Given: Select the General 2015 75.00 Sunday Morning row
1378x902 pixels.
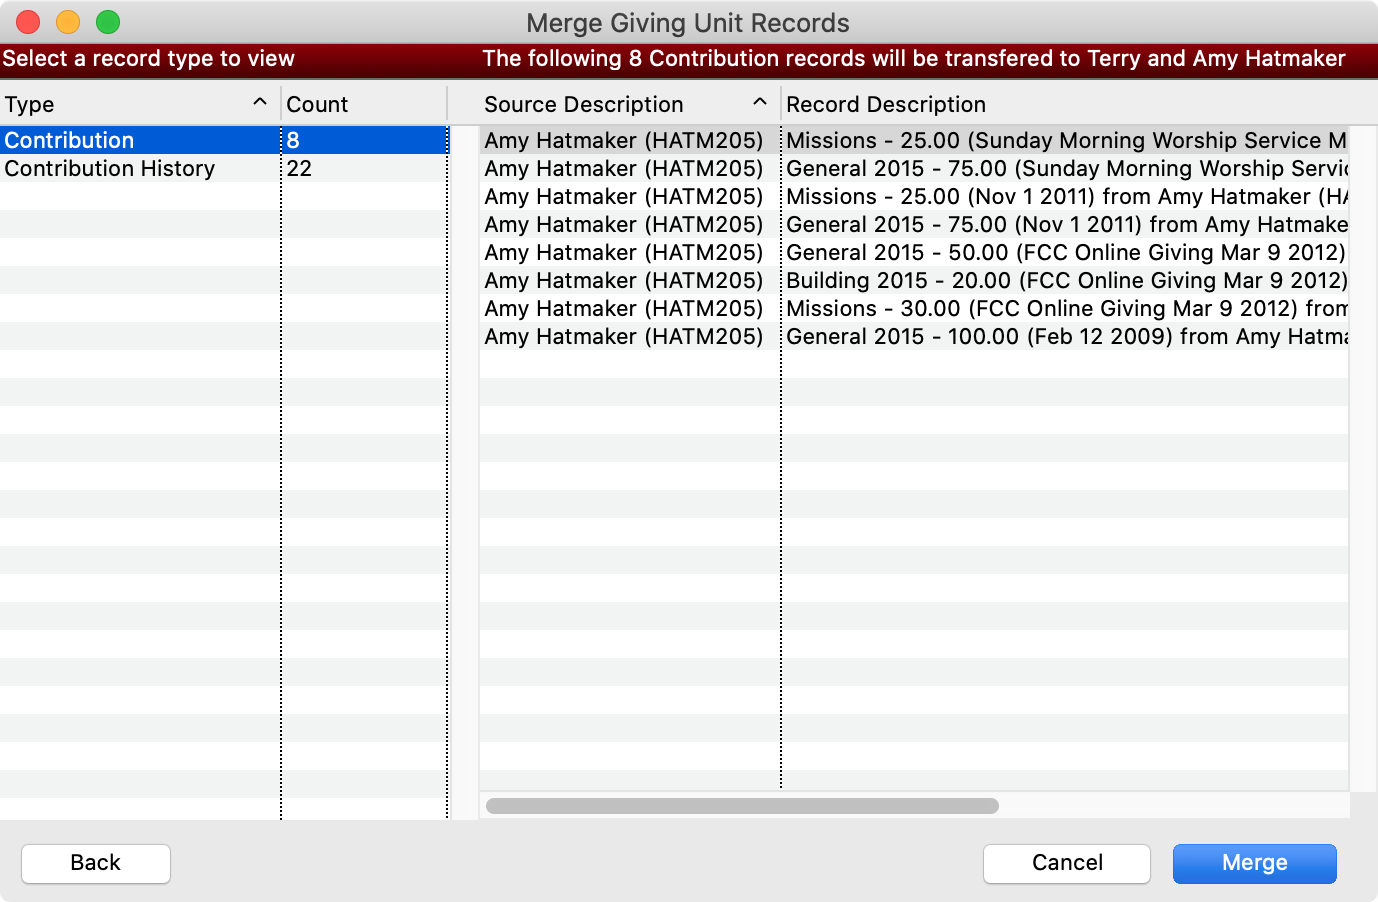Looking at the screenshot, I should coord(1065,168).
